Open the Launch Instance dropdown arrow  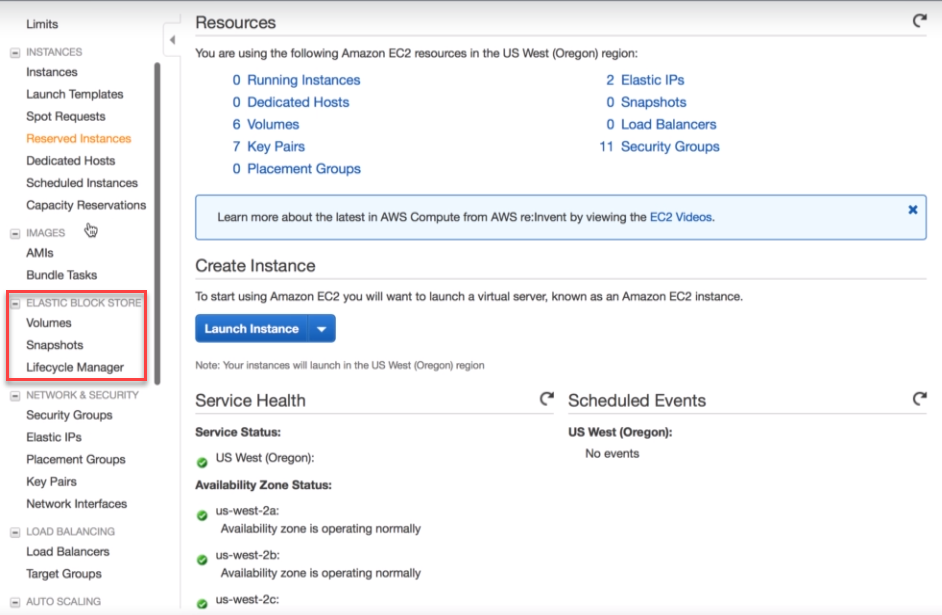pos(321,329)
